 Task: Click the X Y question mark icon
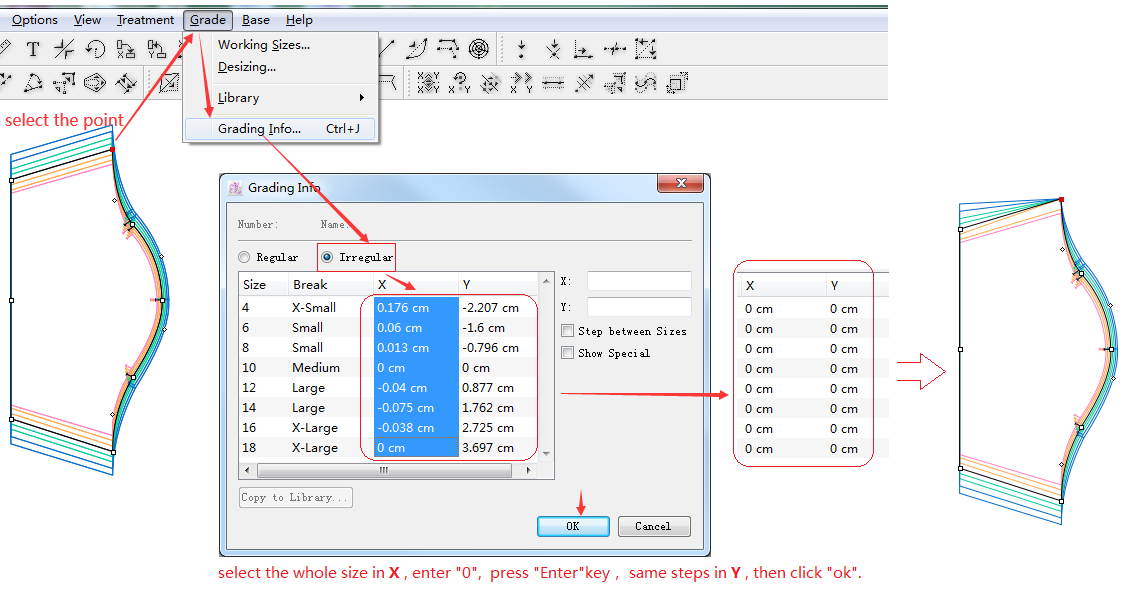[459, 83]
